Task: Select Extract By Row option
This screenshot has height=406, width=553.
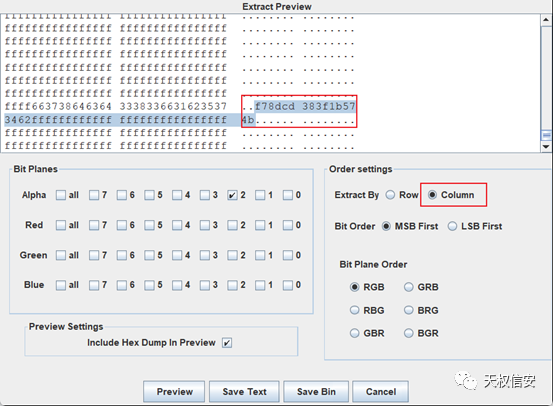Action: [x=390, y=195]
